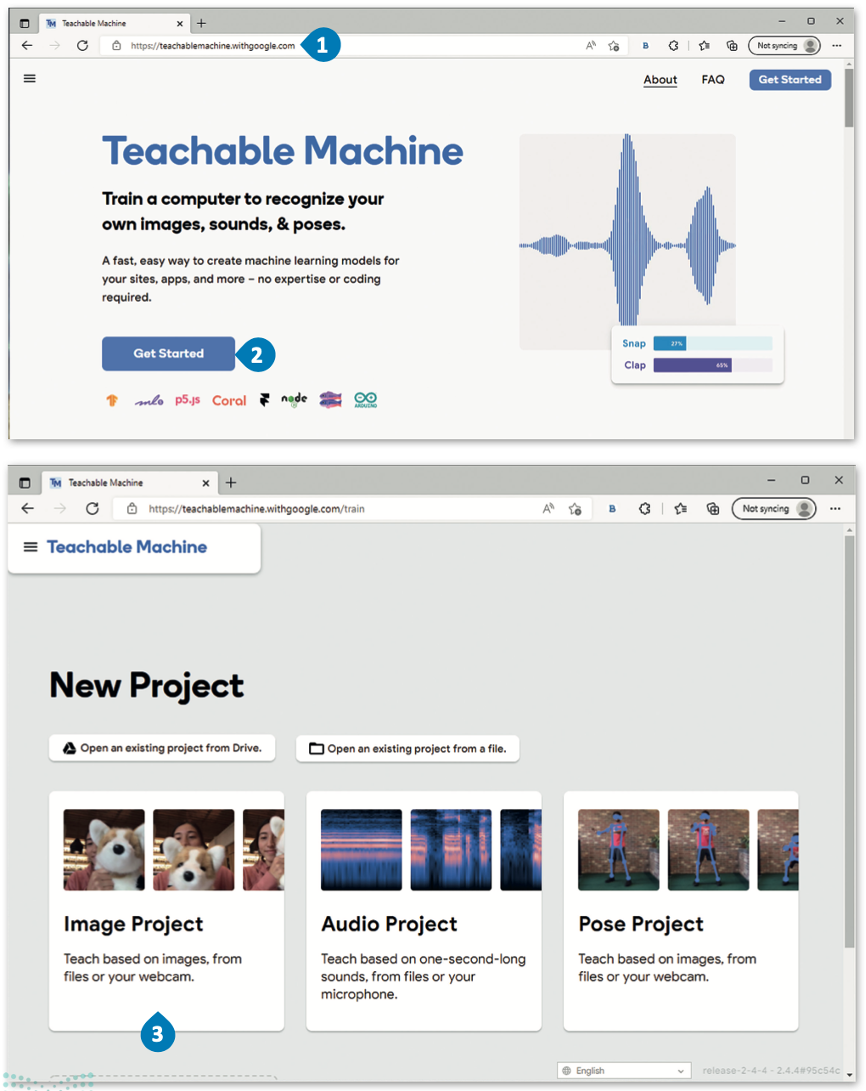The width and height of the screenshot is (866, 1091).
Task: Click the blue B icon in the homepage window toolbar
Action: pos(646,46)
